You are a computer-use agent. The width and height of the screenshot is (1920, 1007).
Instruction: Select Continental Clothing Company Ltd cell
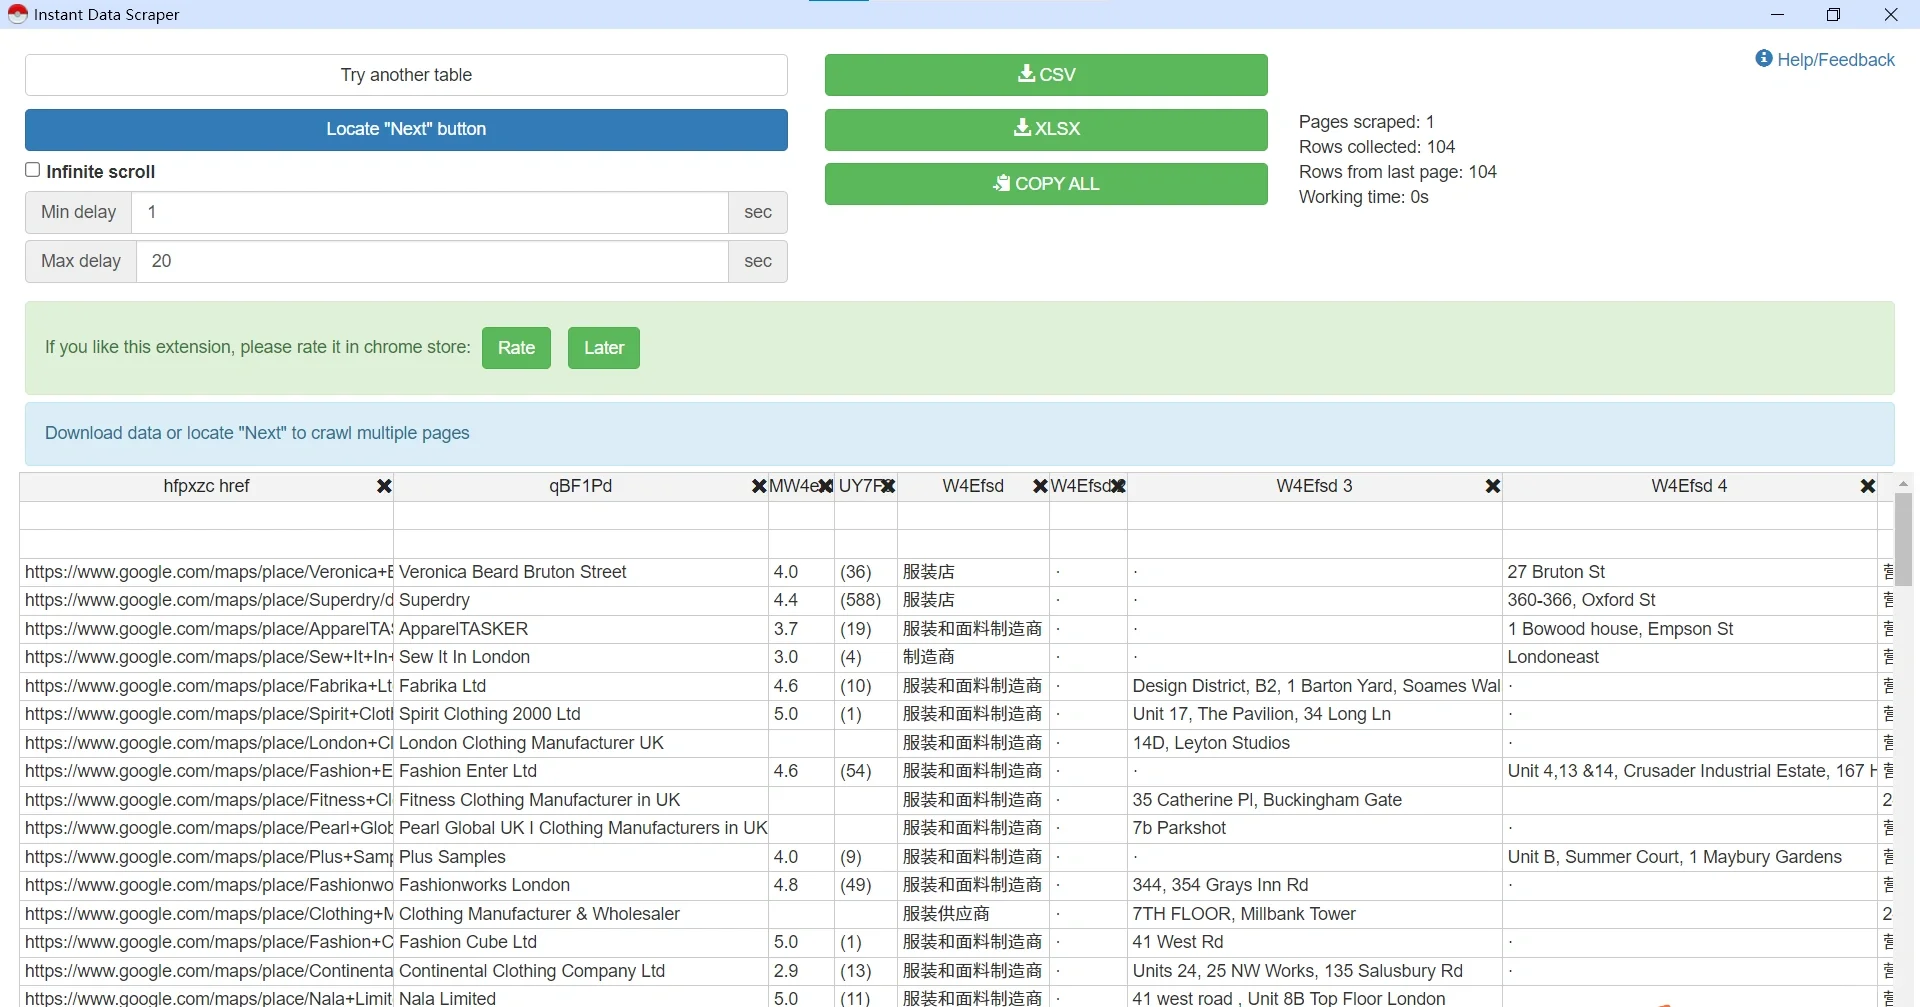click(x=581, y=971)
